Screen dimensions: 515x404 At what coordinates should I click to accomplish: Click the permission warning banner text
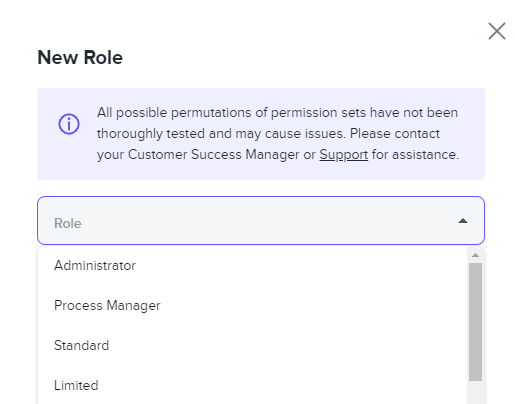[278, 134]
